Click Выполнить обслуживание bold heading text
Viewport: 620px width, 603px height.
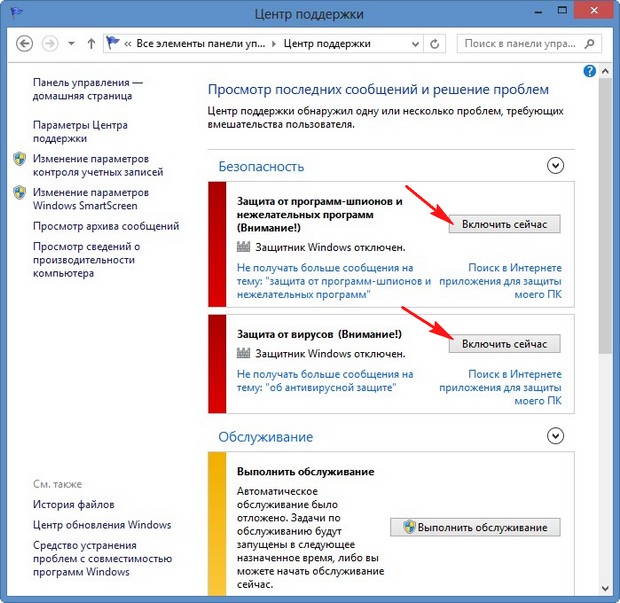point(306,472)
